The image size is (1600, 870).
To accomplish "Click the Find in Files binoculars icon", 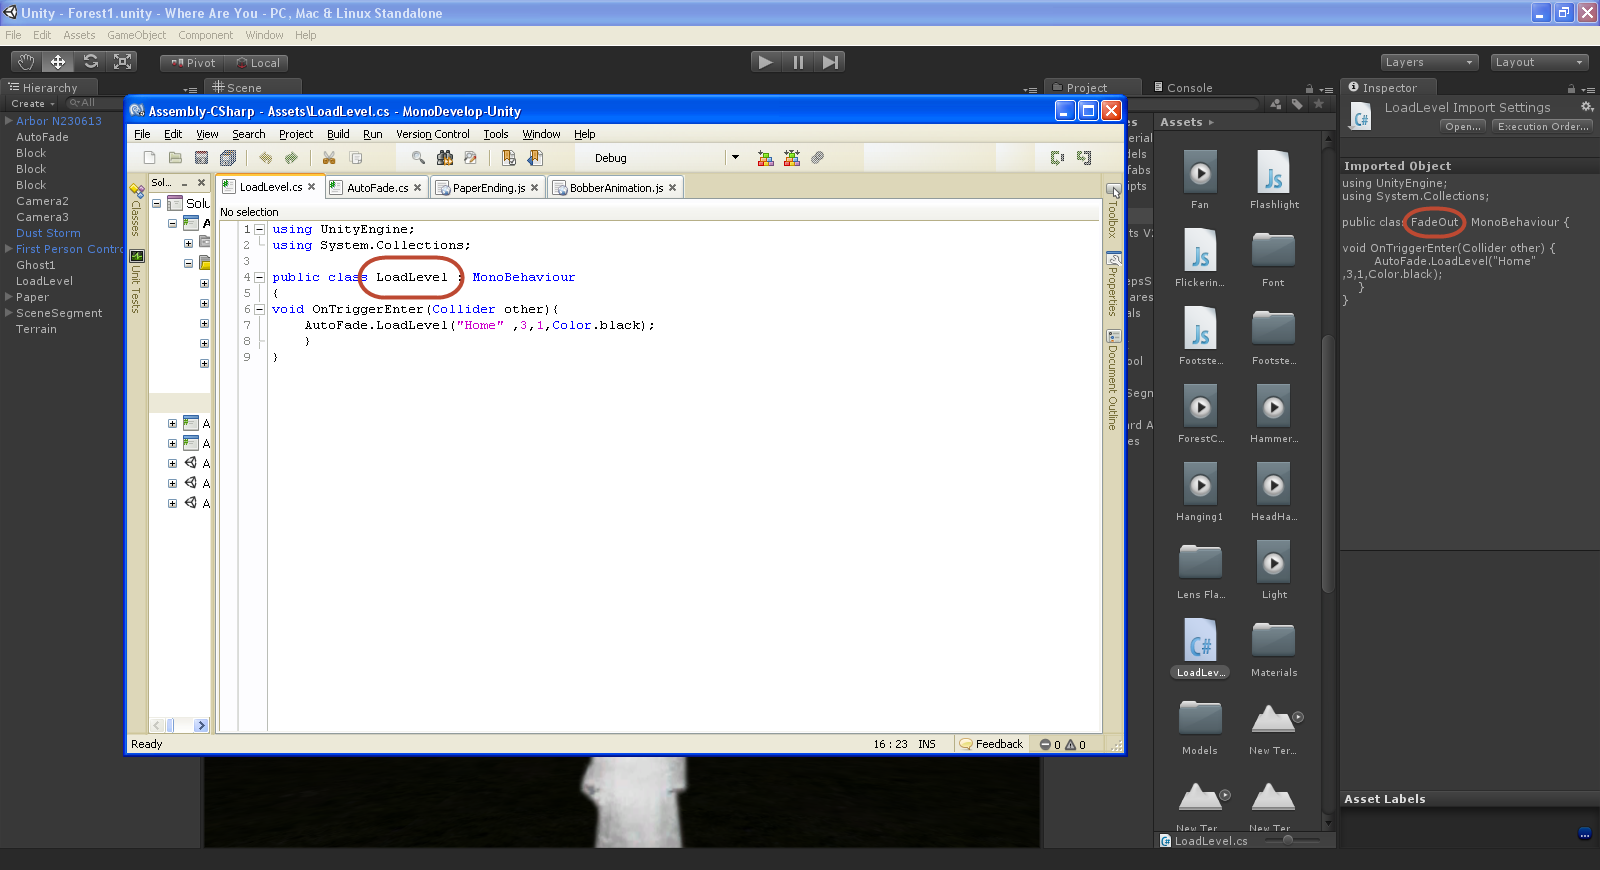I will (445, 158).
